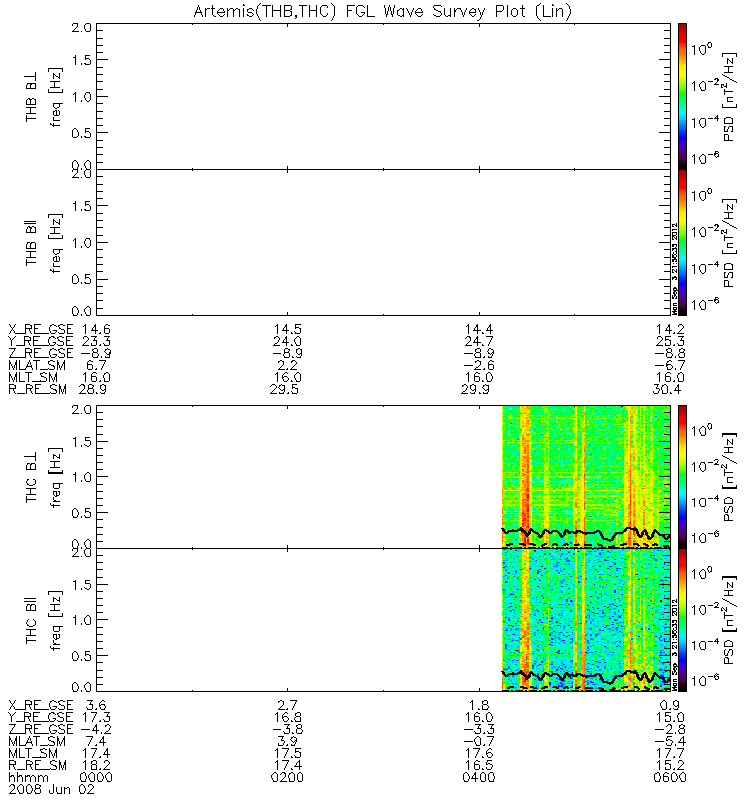Image resolution: width=750 pixels, height=800 pixels.
Task: Click the Z_RE_GSE value -8.8
Action: [670, 354]
